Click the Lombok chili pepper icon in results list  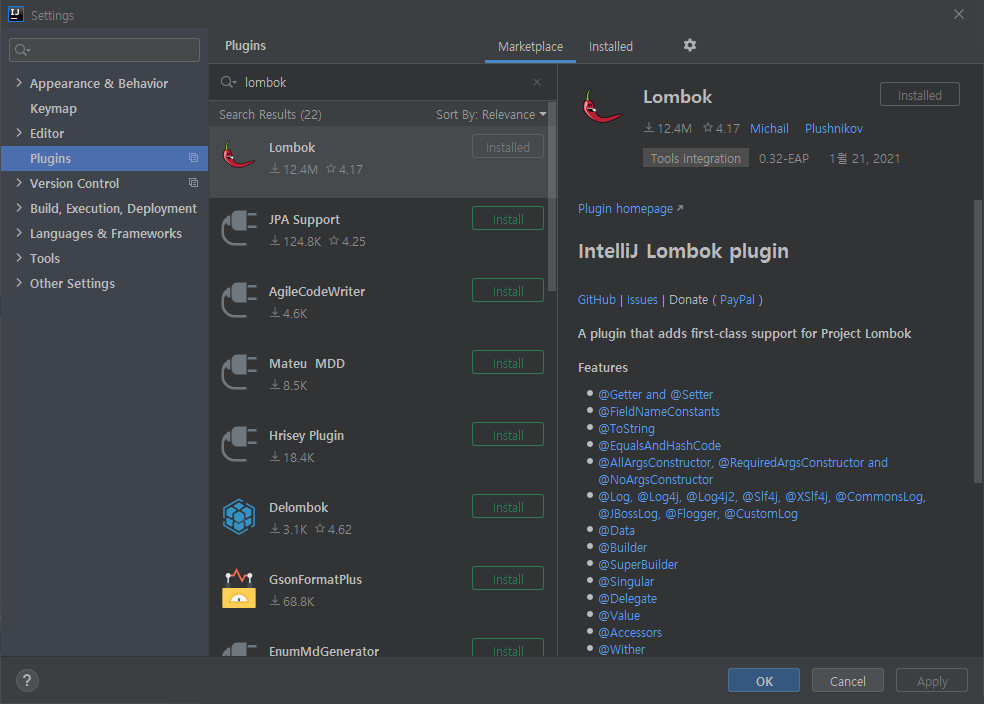click(x=238, y=156)
